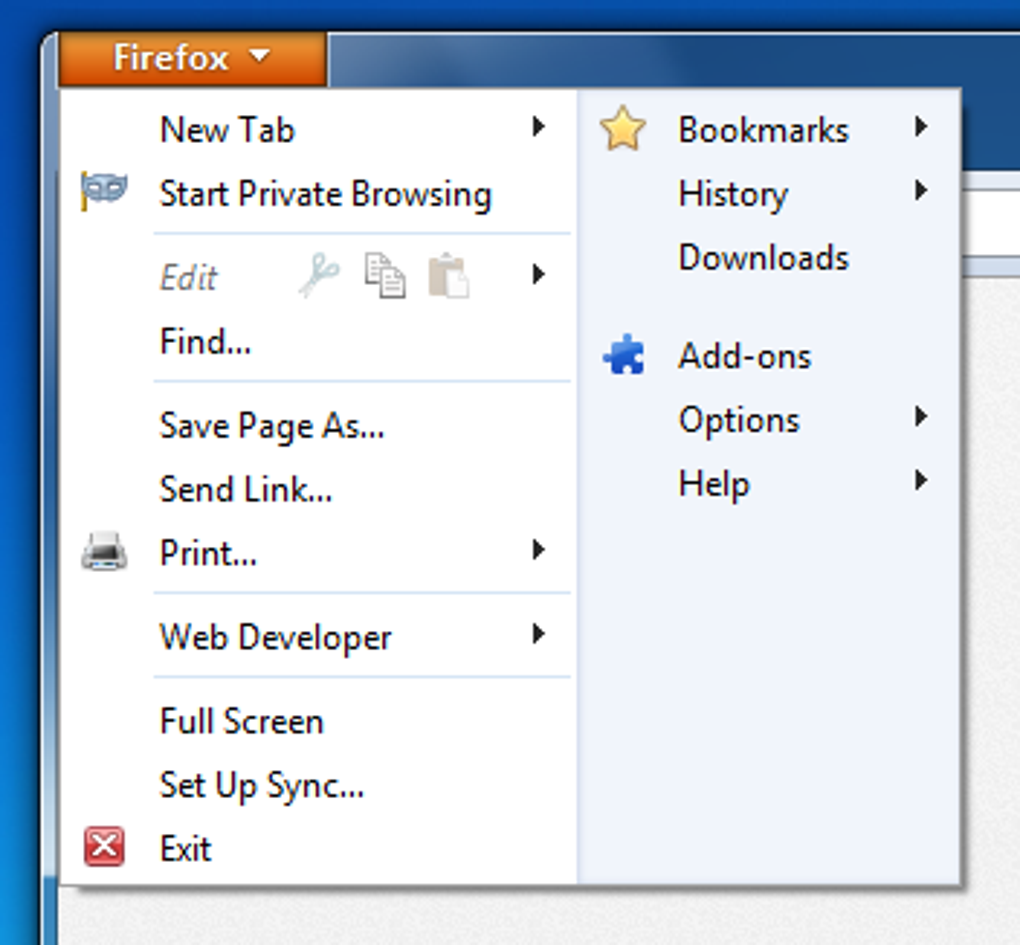The width and height of the screenshot is (1020, 945).
Task: Click the Cut scissors icon
Action: coord(319,275)
